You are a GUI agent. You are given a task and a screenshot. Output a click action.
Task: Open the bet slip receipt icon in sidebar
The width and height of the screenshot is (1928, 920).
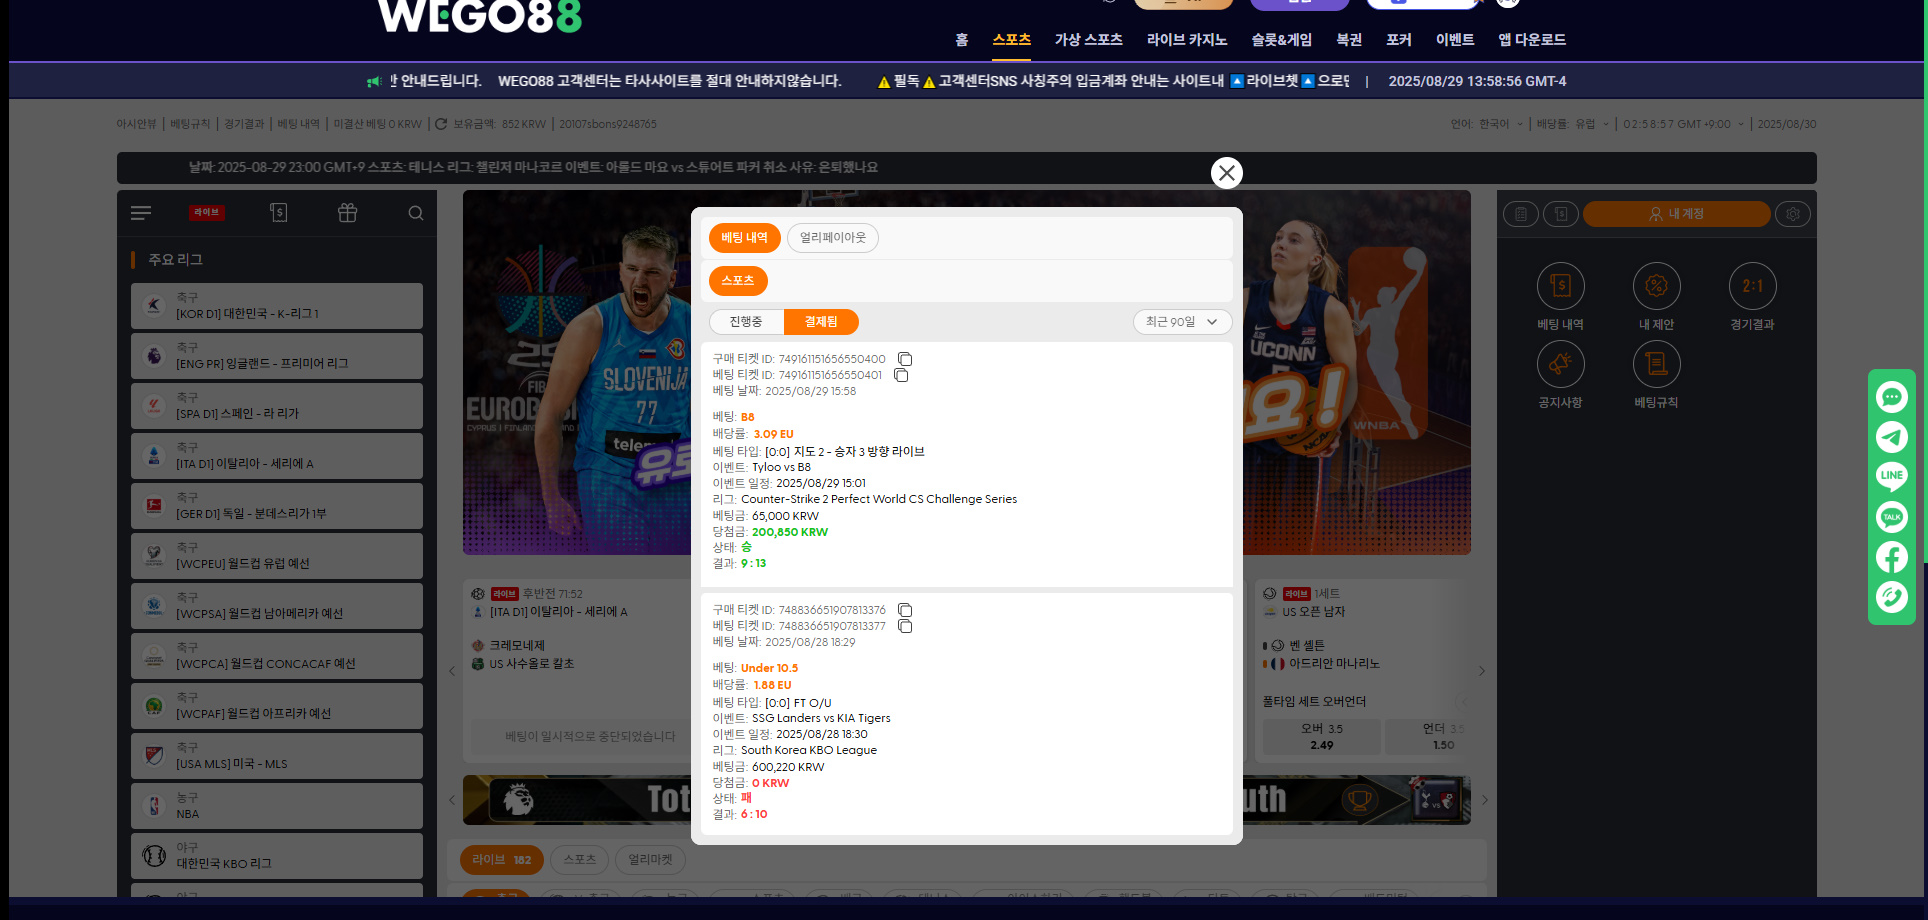coord(279,213)
